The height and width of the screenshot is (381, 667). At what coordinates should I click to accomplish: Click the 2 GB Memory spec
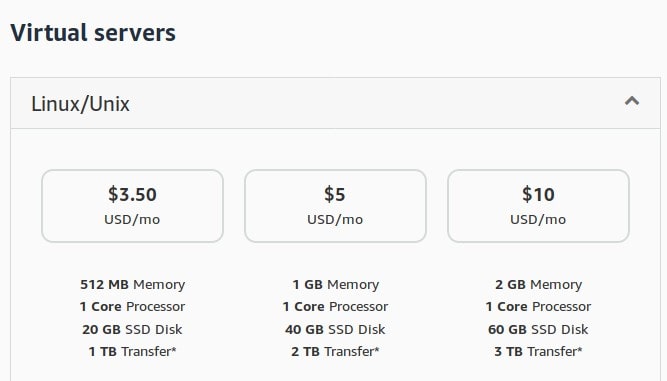click(x=538, y=284)
